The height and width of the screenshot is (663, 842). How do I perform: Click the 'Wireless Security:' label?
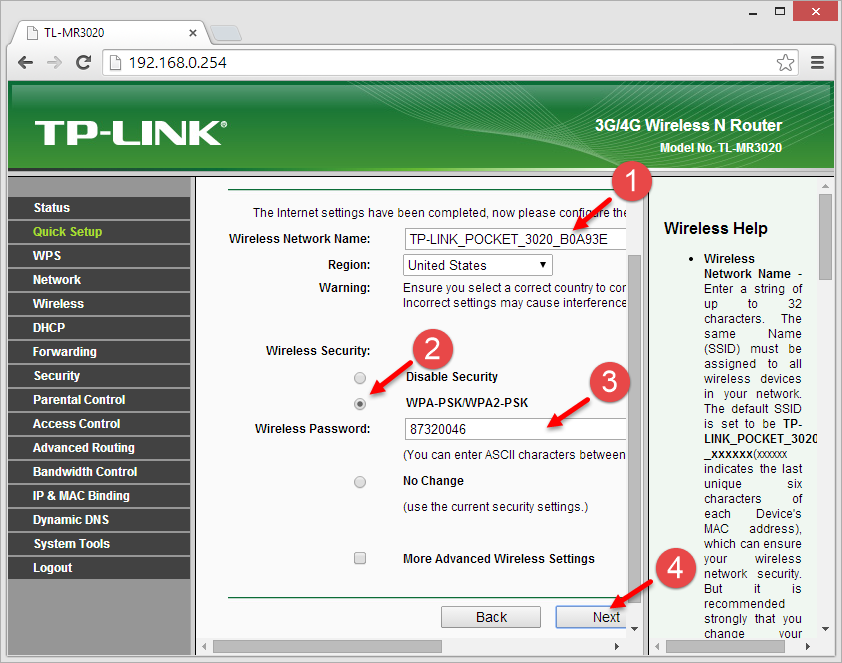[x=318, y=351]
